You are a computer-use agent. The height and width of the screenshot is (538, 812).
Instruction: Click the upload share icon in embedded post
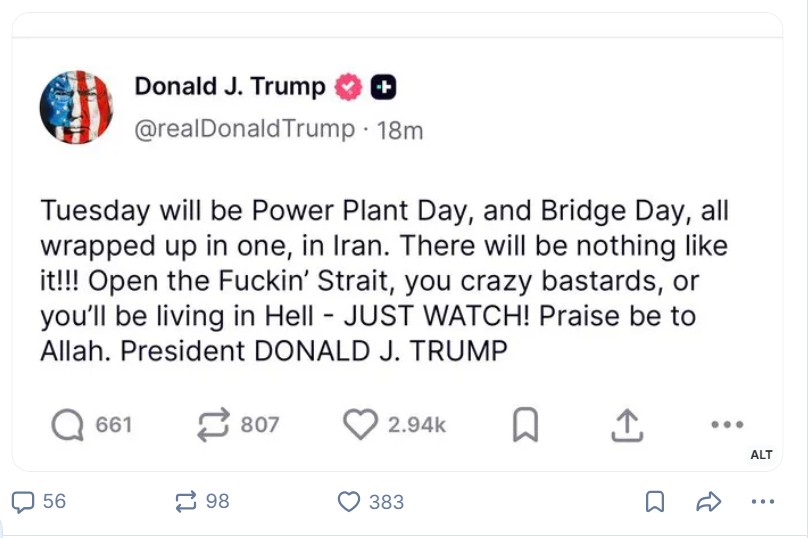(x=625, y=426)
